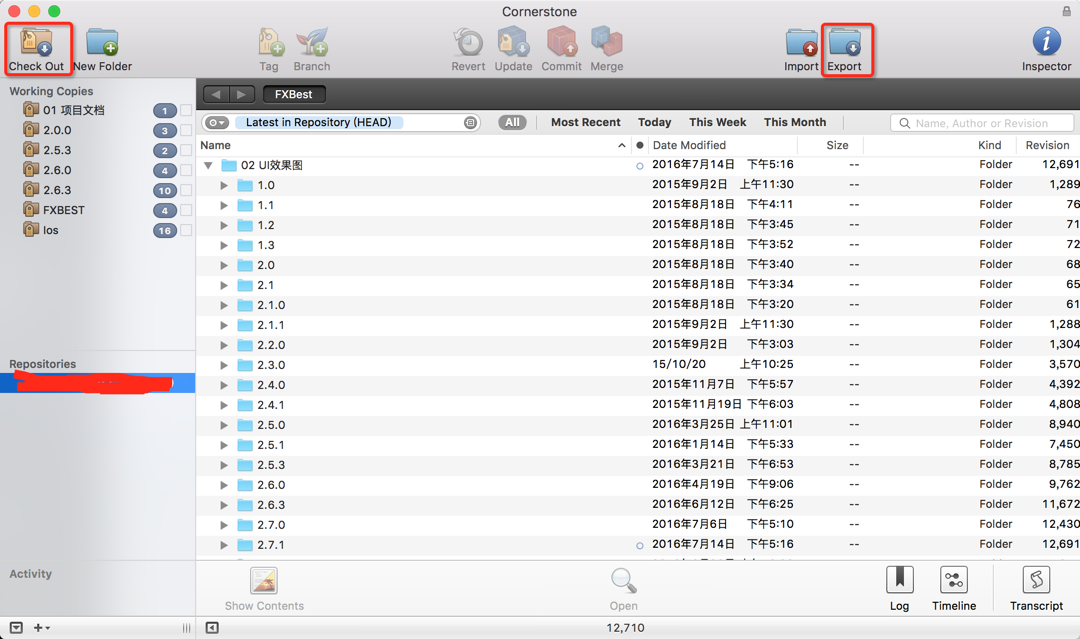This screenshot has height=639, width=1080.
Task: Tick the checkbox next to 2.0.0 working copy
Action: coord(186,130)
